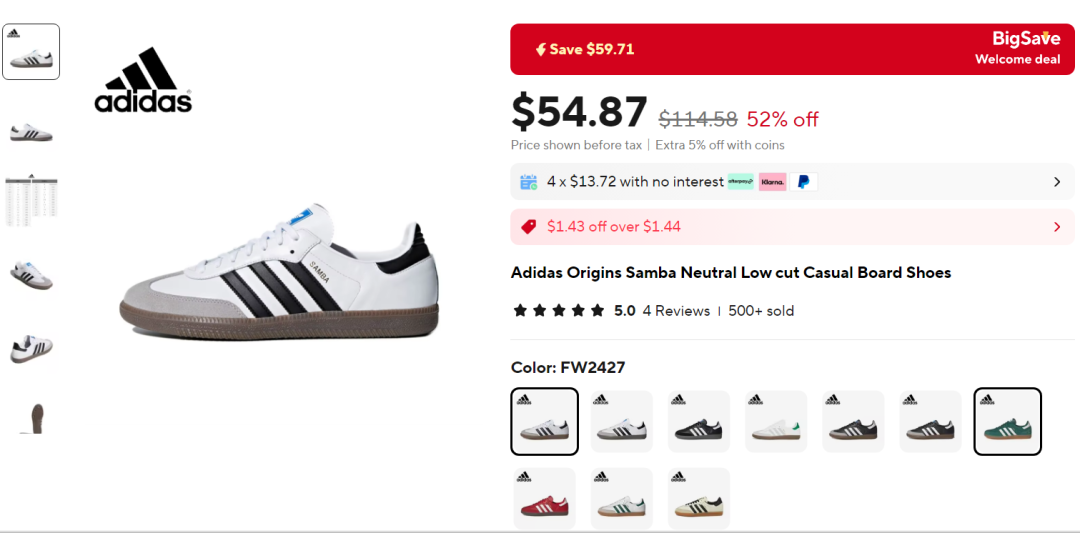
Task: Click the Klarna payment icon
Action: [x=772, y=182]
